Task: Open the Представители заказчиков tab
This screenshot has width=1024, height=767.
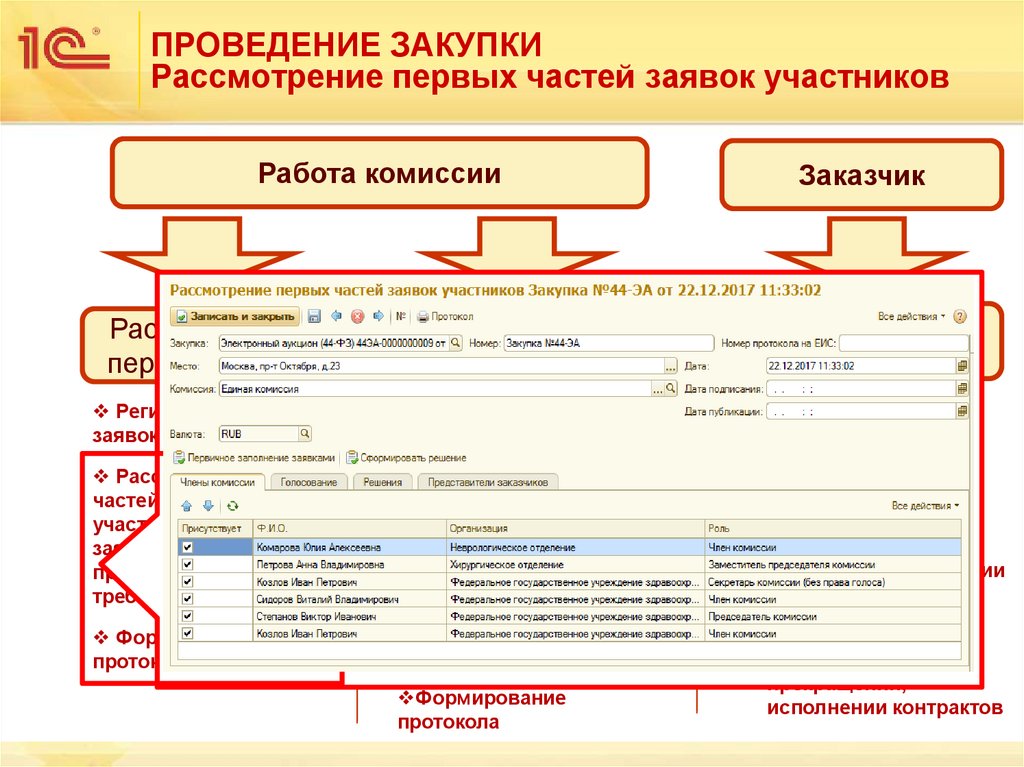Action: tap(488, 483)
